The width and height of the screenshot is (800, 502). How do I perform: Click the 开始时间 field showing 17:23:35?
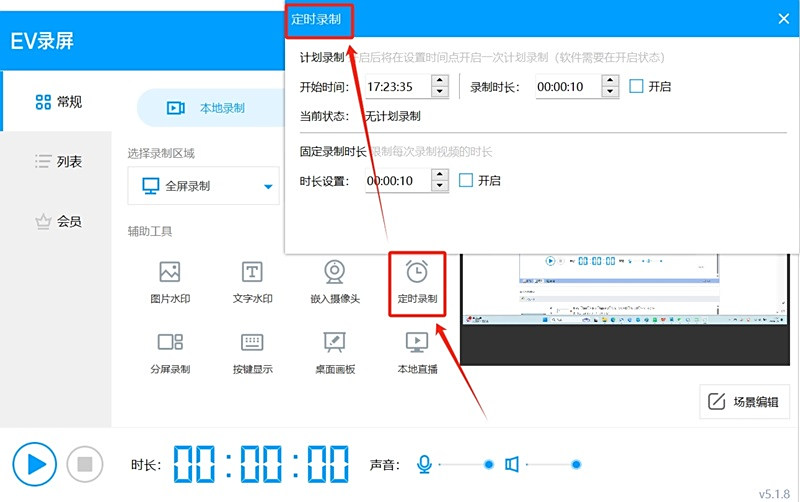398,86
